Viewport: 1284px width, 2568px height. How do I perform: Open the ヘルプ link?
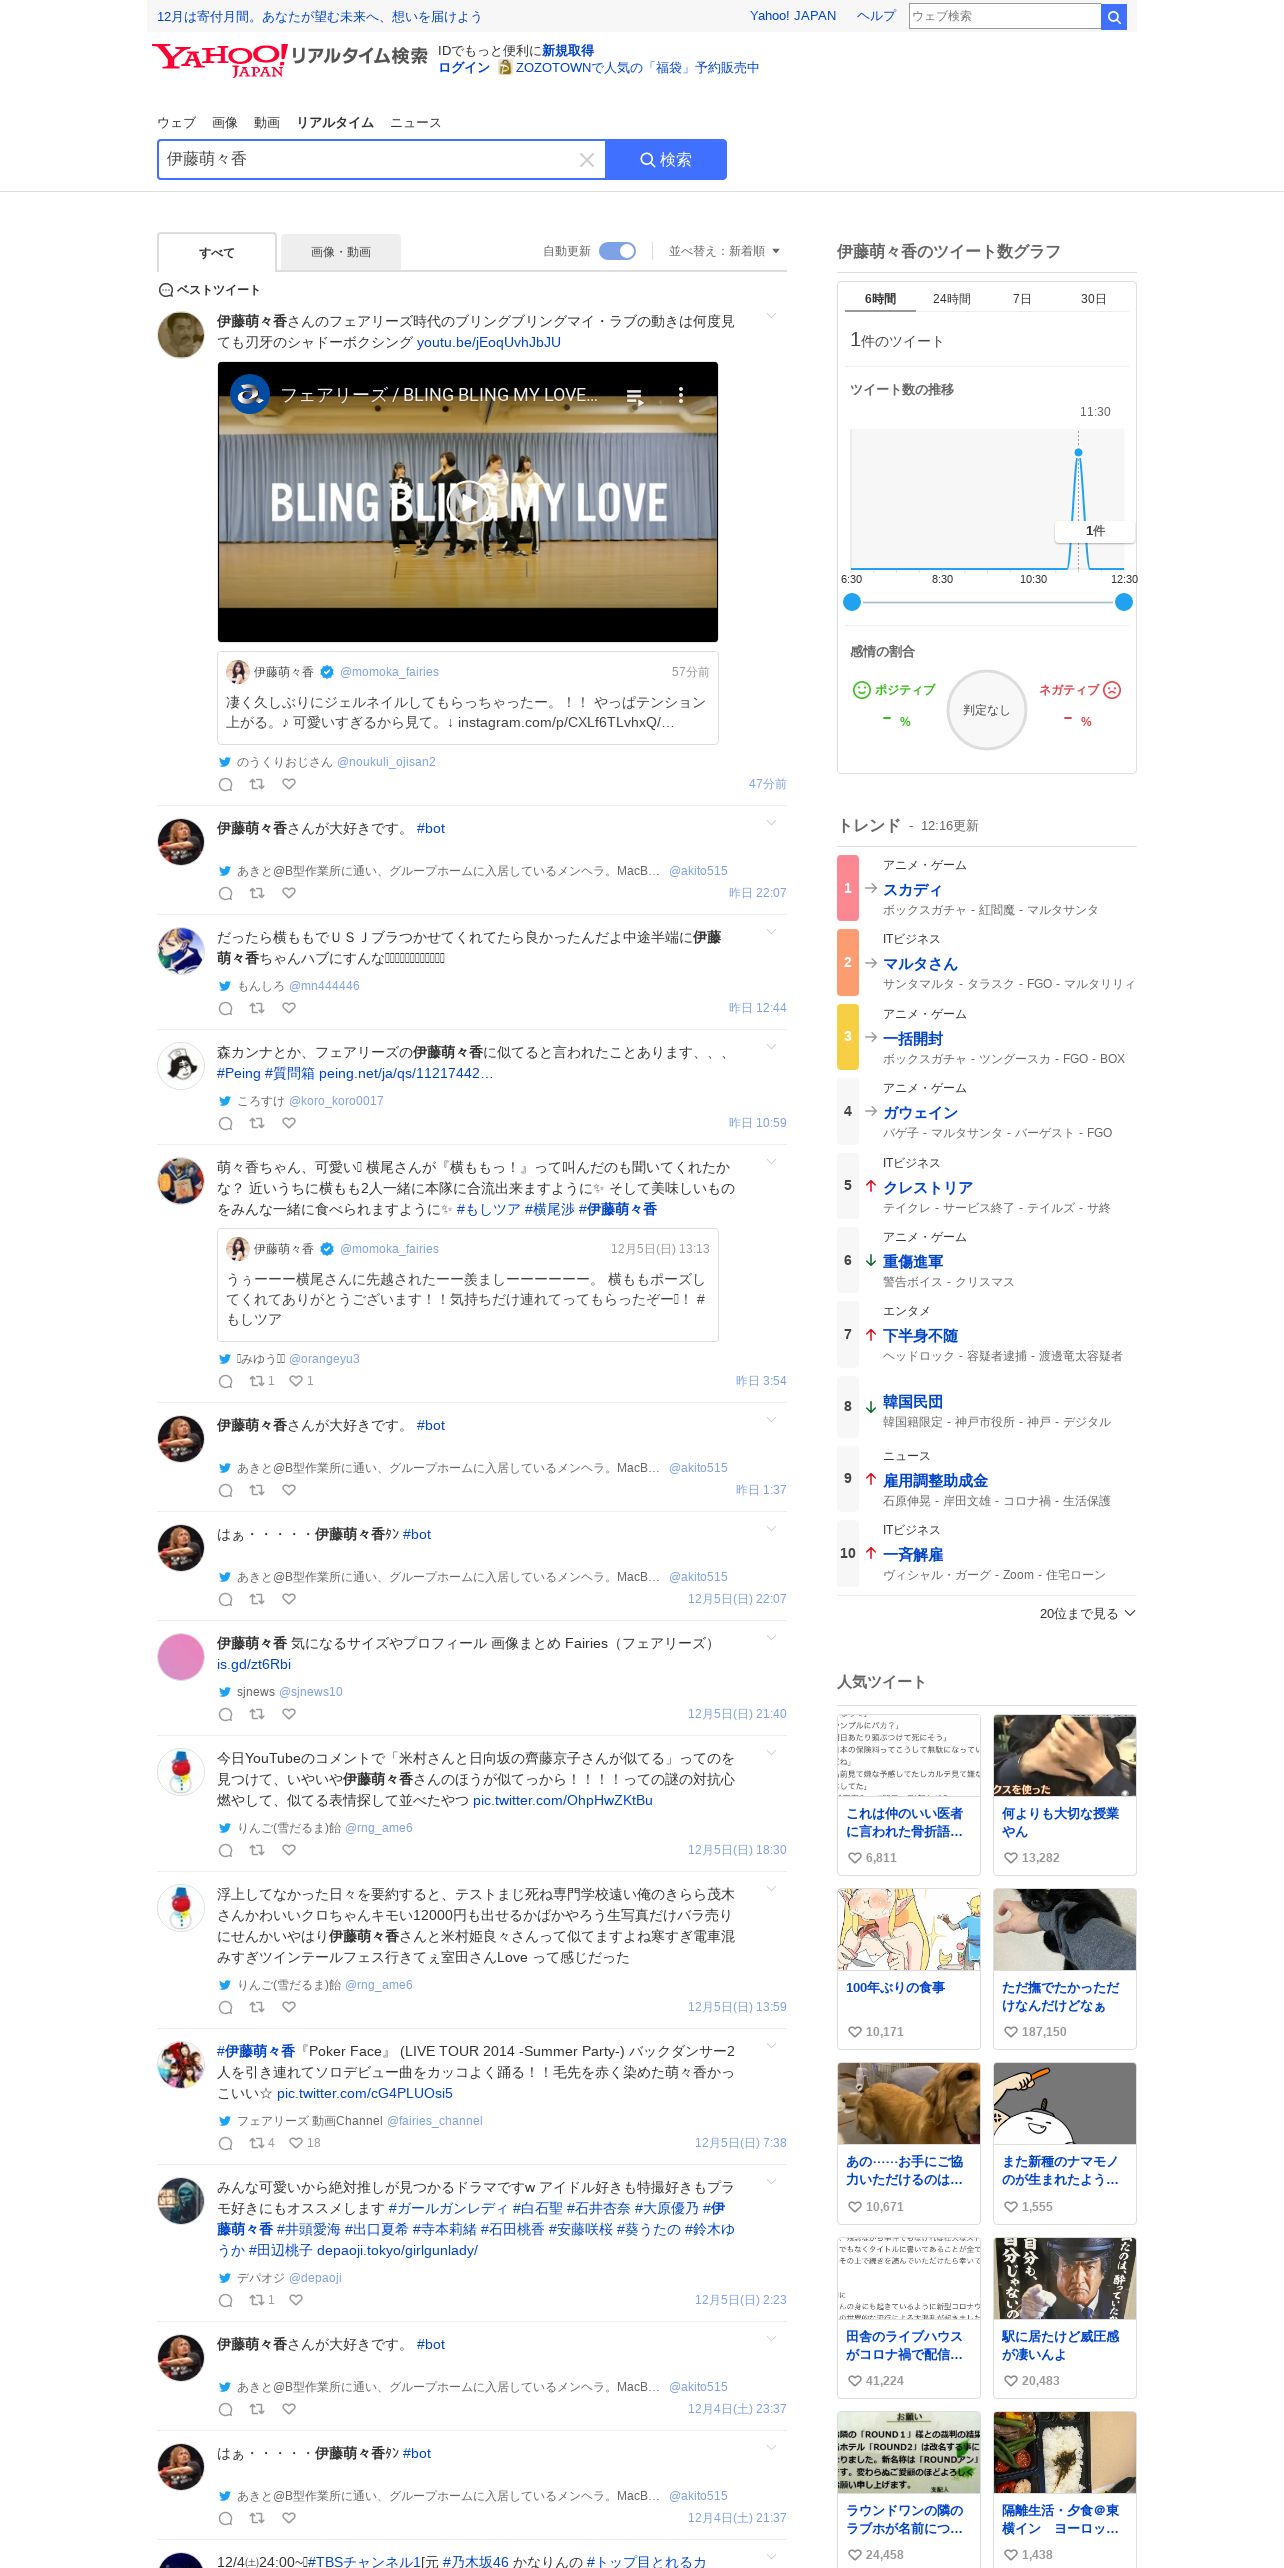(876, 16)
